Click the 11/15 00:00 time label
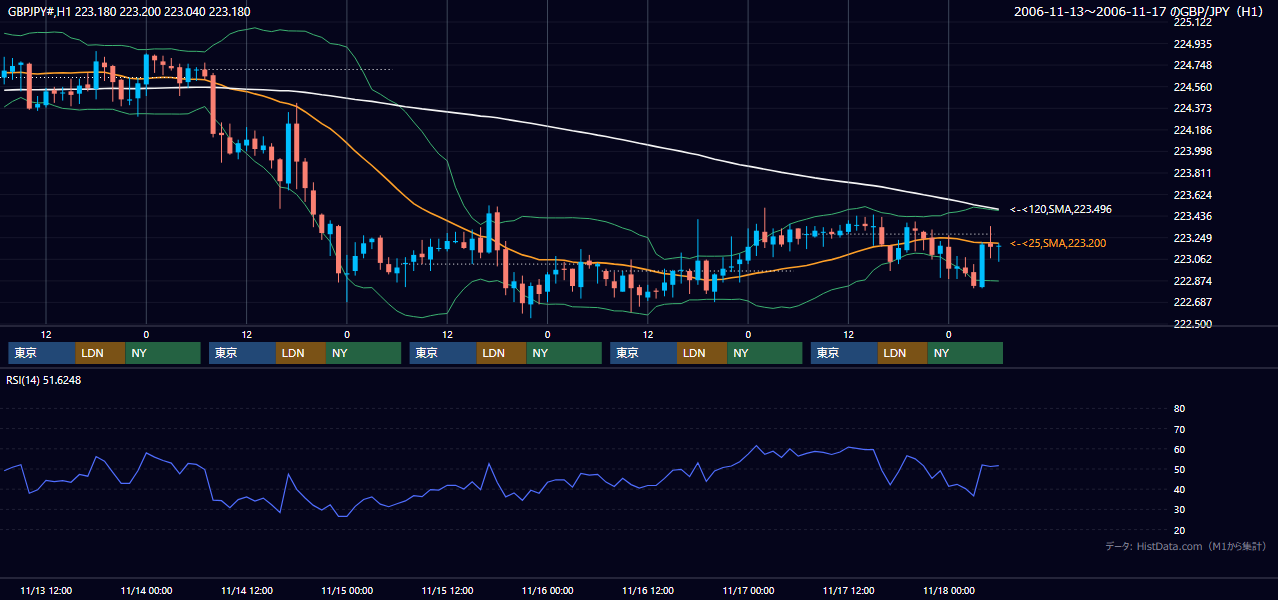Screen dimensions: 1278x600 pos(347,590)
